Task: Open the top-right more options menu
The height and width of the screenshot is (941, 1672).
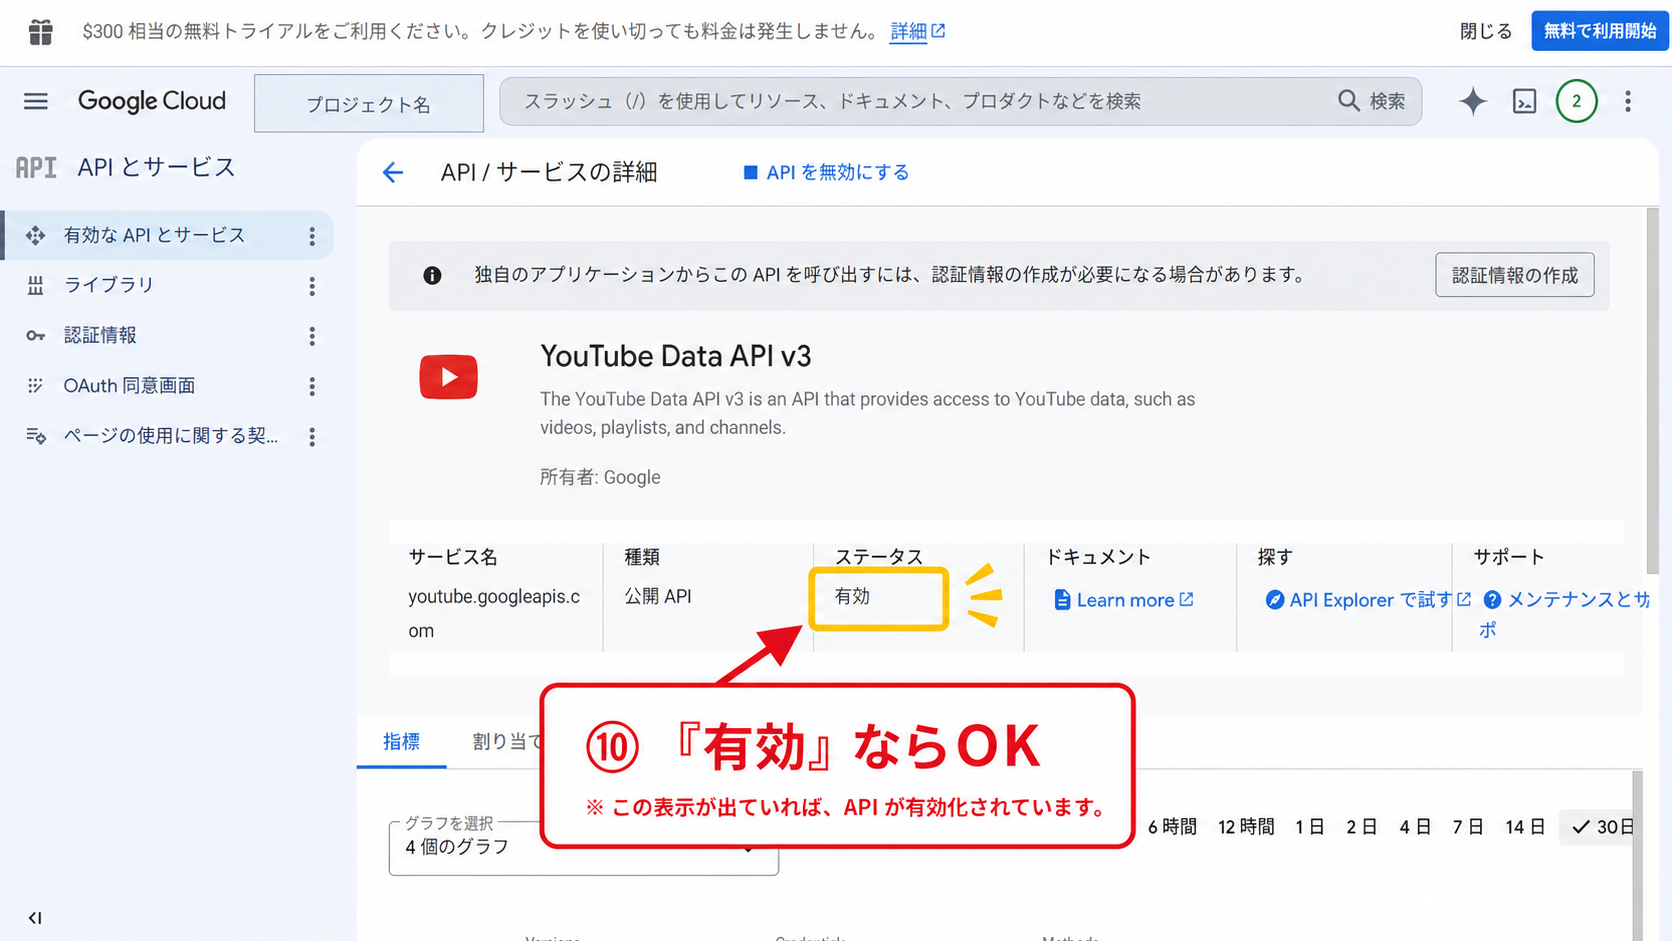Action: tap(1628, 101)
